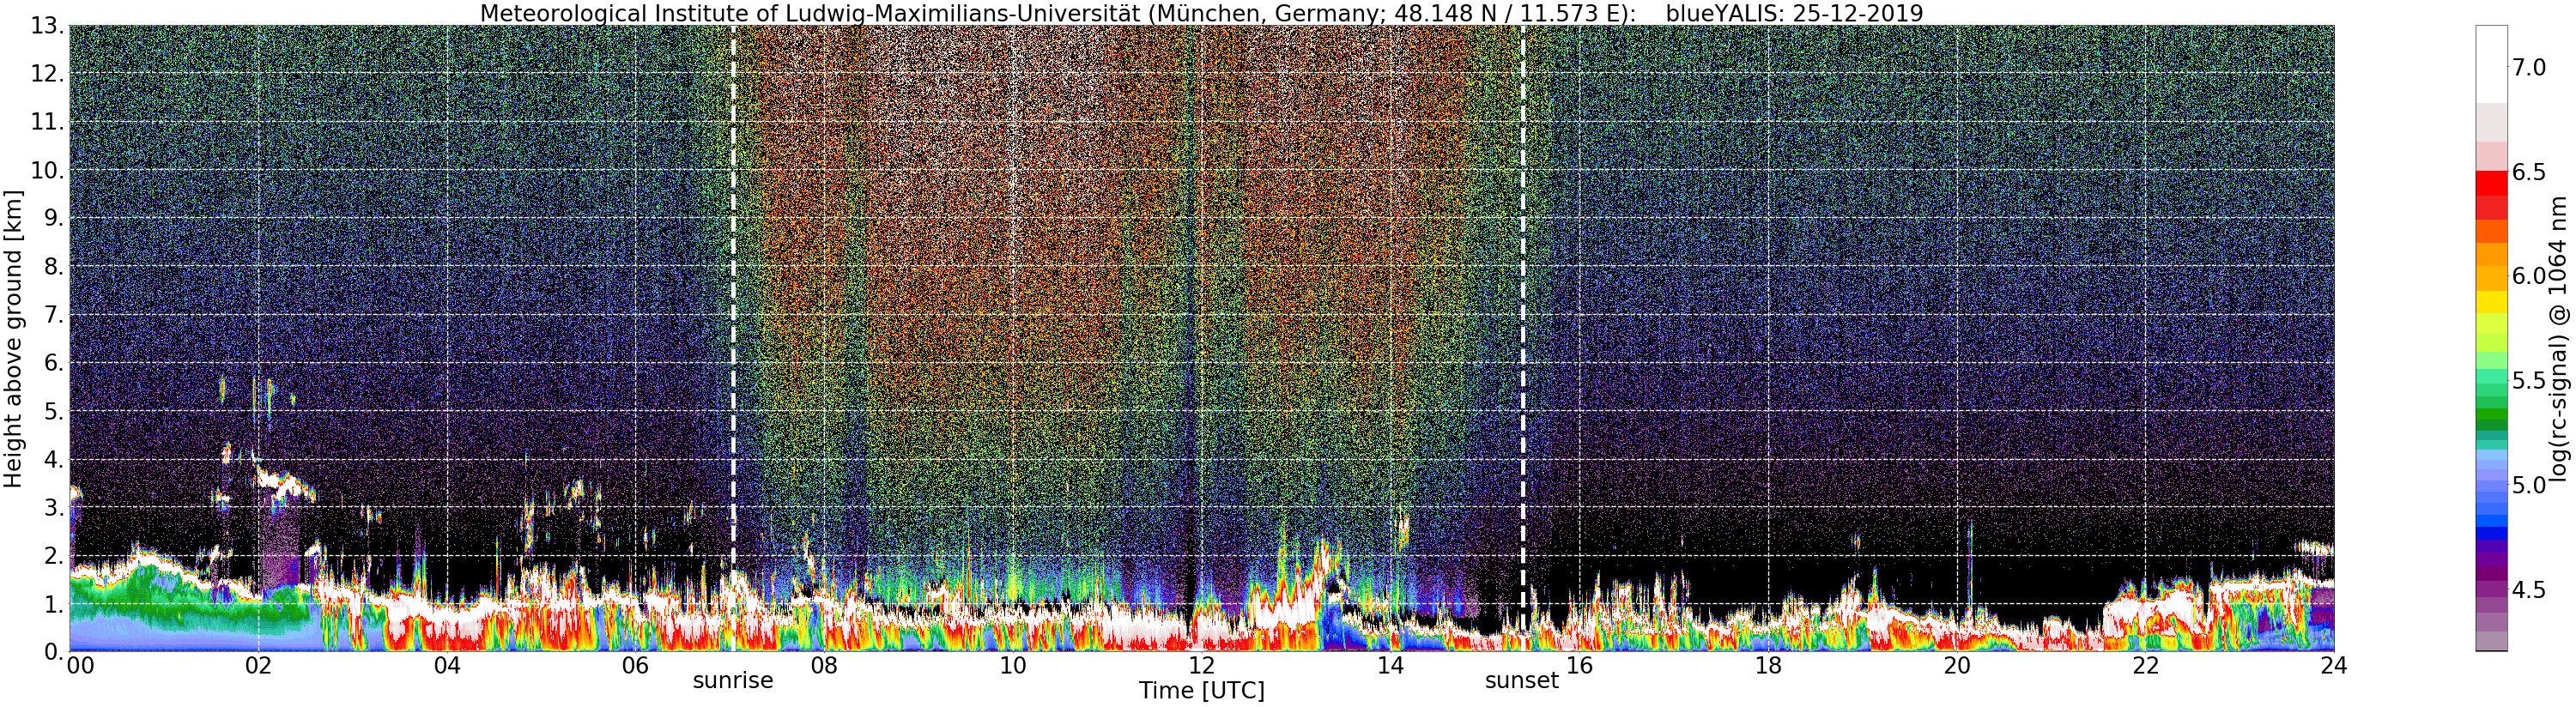This screenshot has width=2576, height=707.
Task: Click the x-axis tick label '14'
Action: tap(1390, 666)
